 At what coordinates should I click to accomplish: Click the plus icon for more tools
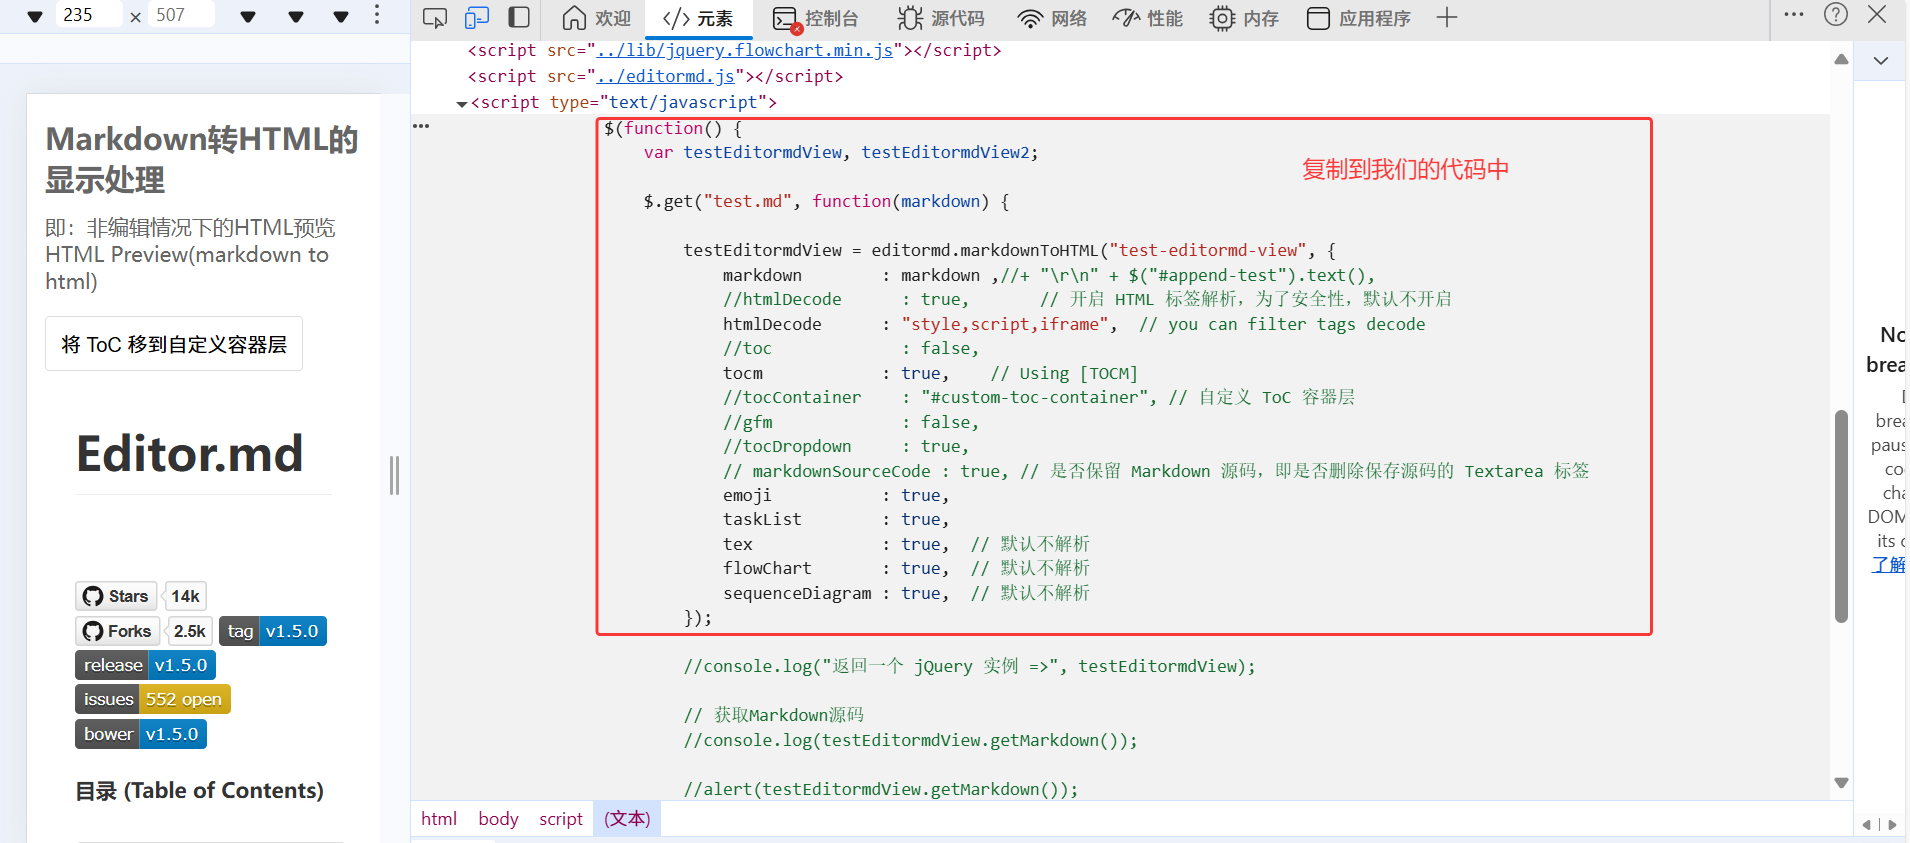1447,18
